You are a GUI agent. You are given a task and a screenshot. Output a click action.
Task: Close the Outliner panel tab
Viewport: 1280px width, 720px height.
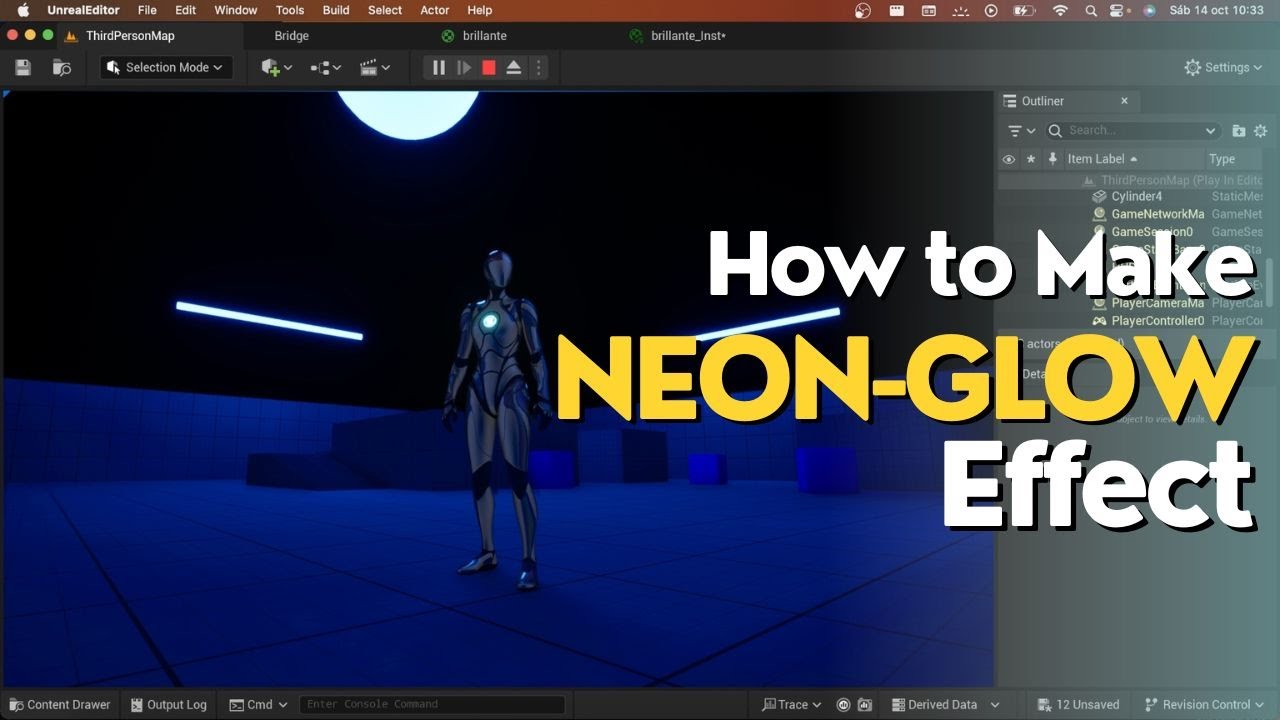click(x=1124, y=101)
